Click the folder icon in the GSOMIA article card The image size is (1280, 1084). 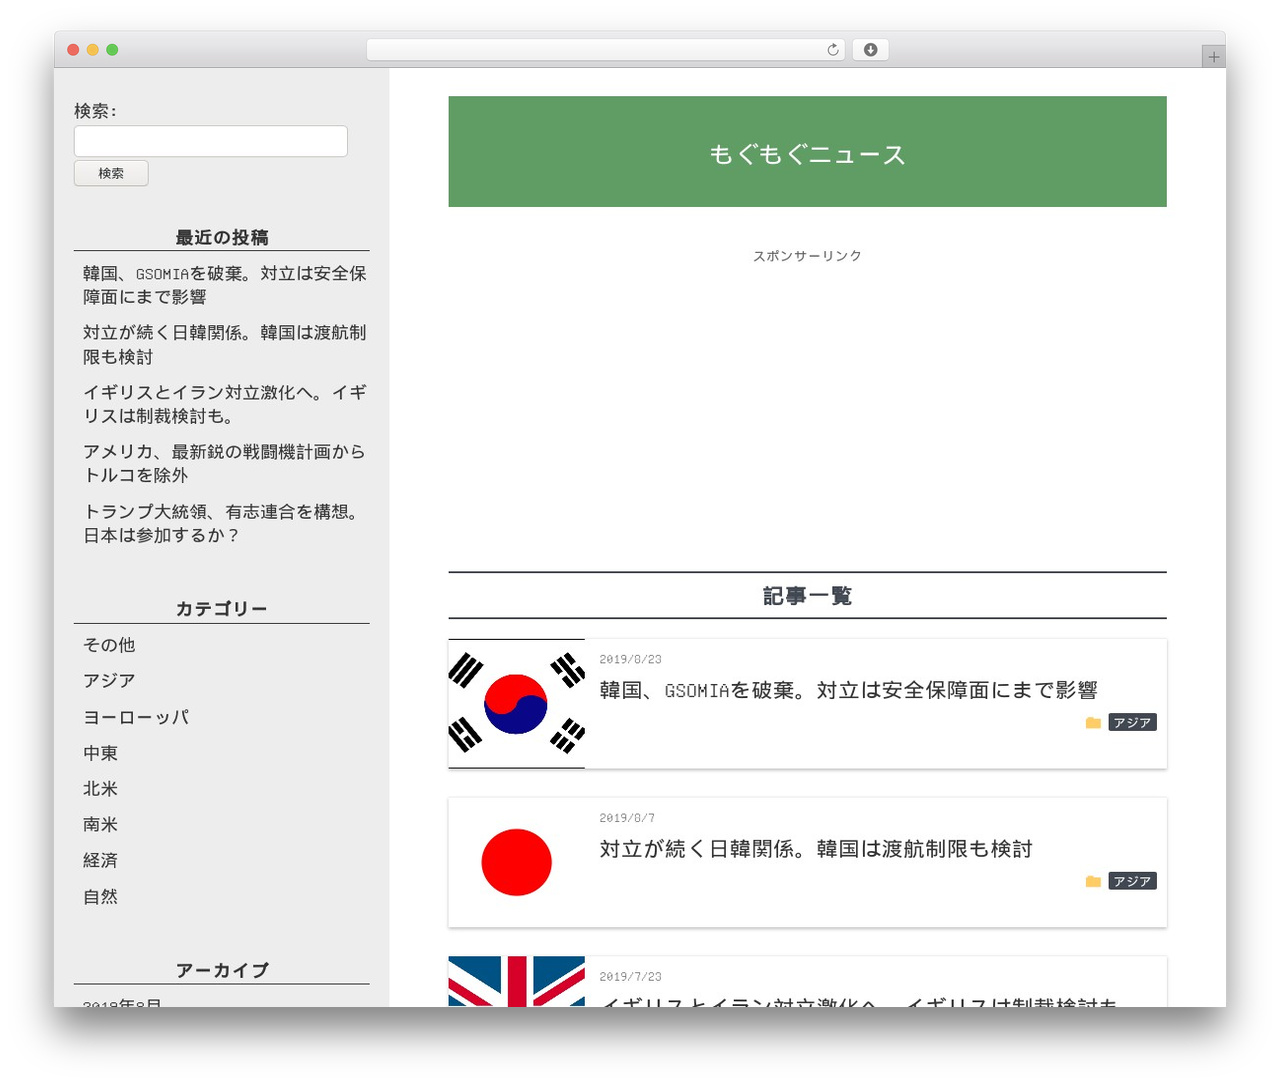point(1093,723)
